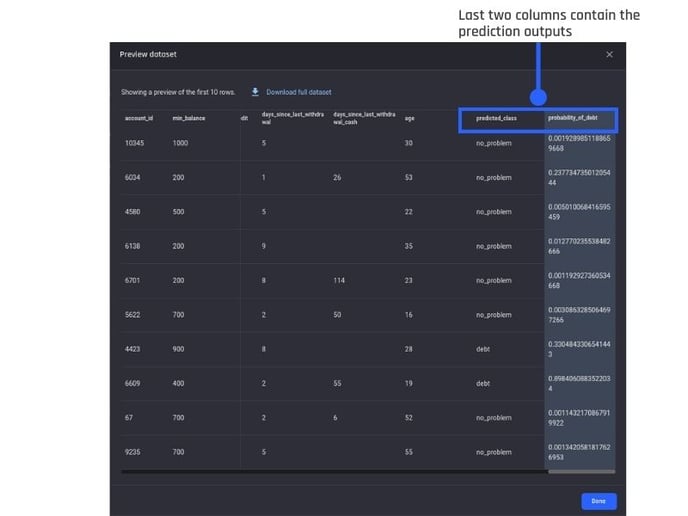688x516 pixels.
Task: Click probability value 0.330484330654144
Action: [x=579, y=349]
